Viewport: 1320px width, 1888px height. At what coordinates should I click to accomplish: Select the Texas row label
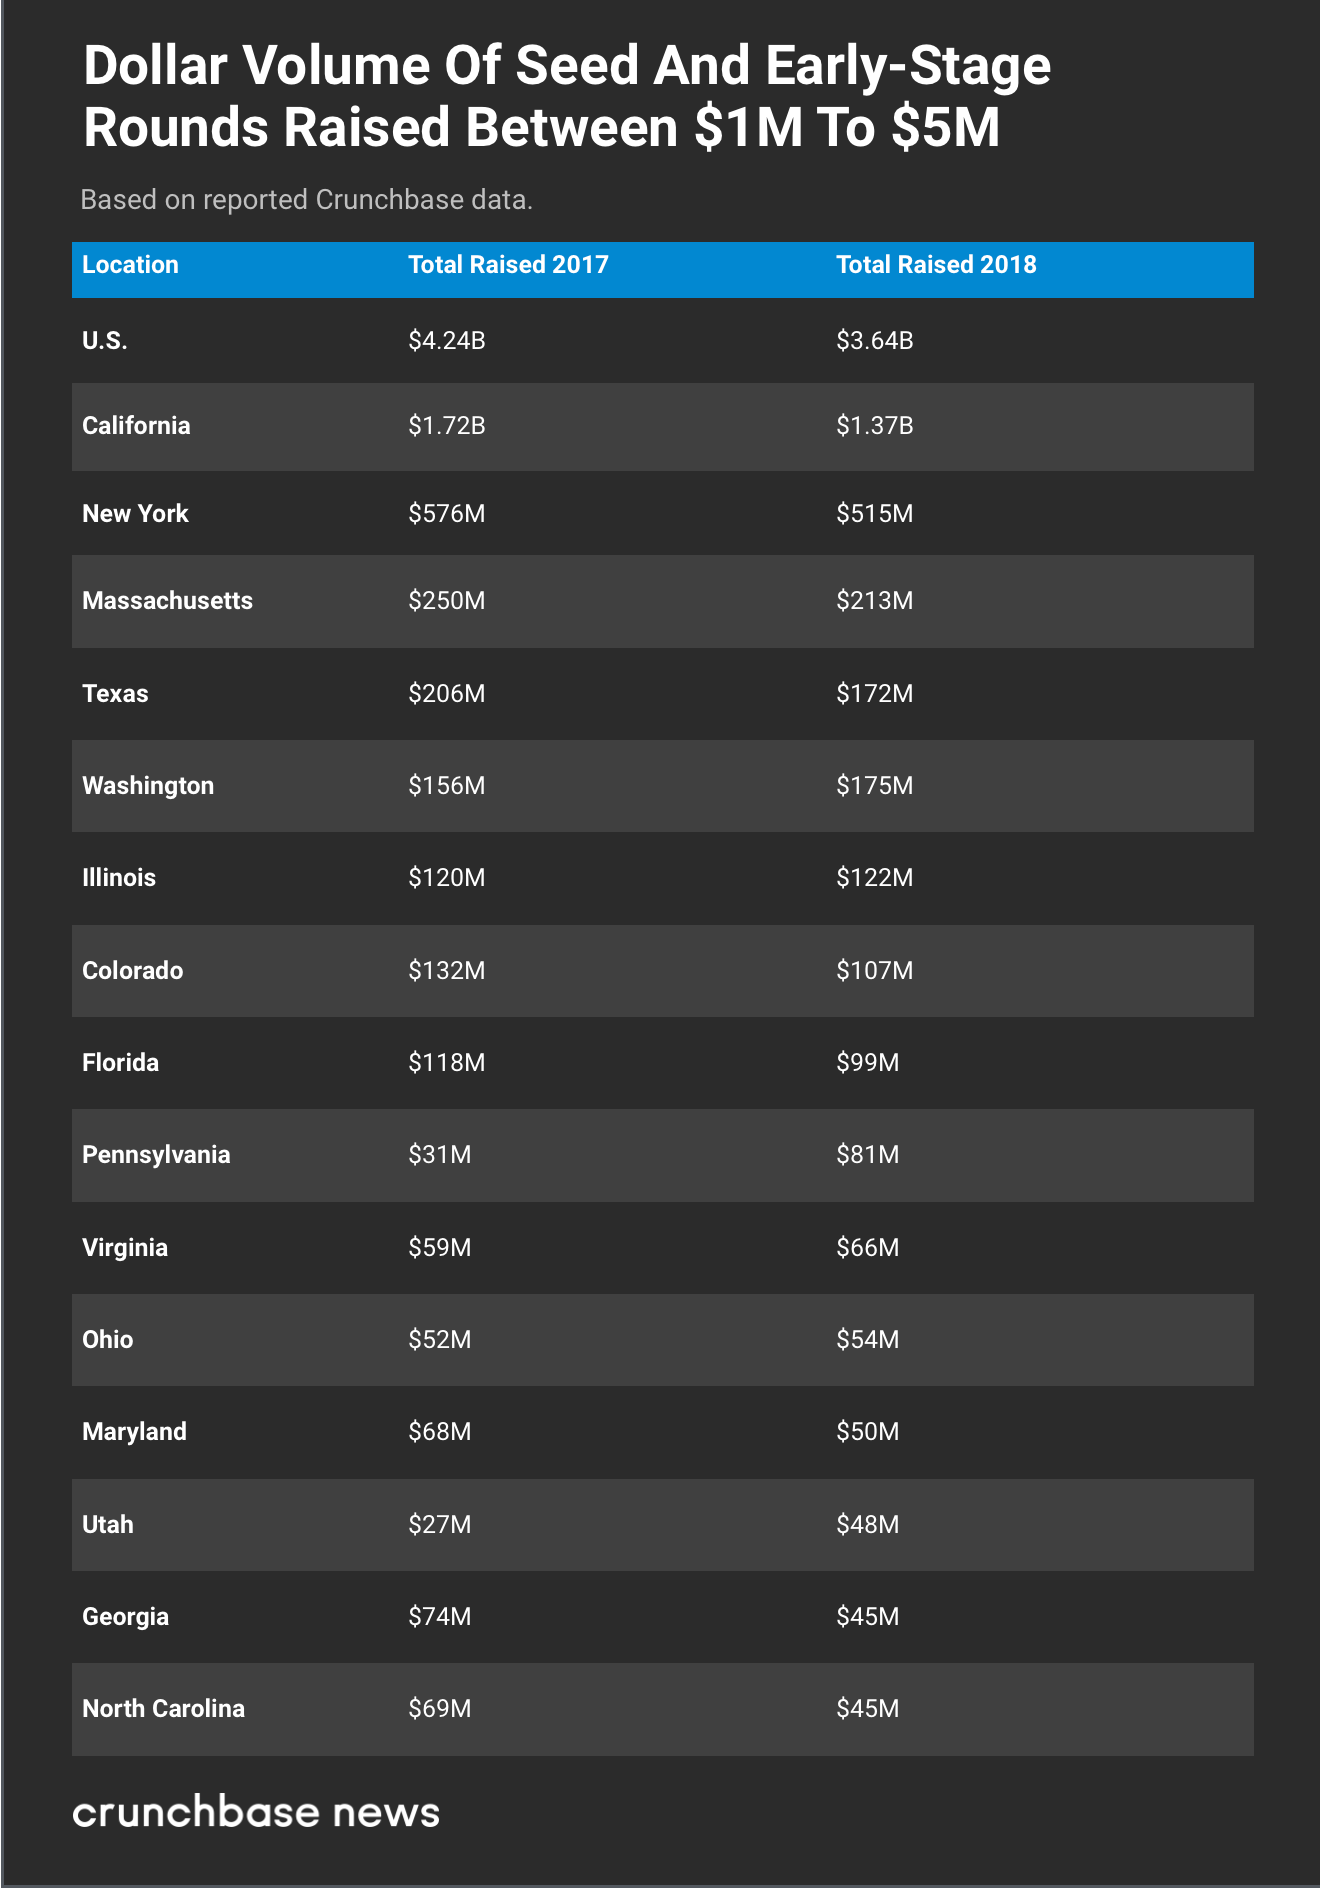[115, 694]
